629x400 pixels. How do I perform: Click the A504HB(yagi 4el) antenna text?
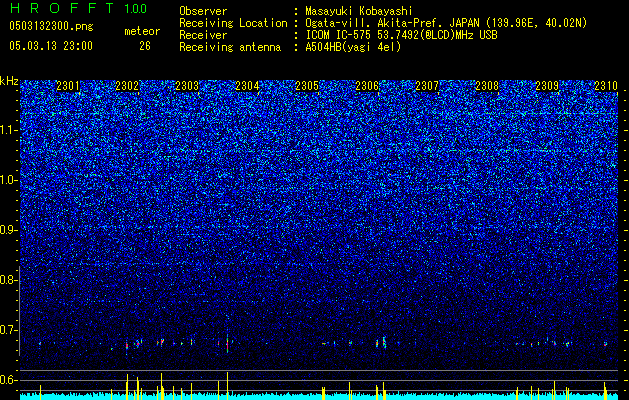coord(353,47)
